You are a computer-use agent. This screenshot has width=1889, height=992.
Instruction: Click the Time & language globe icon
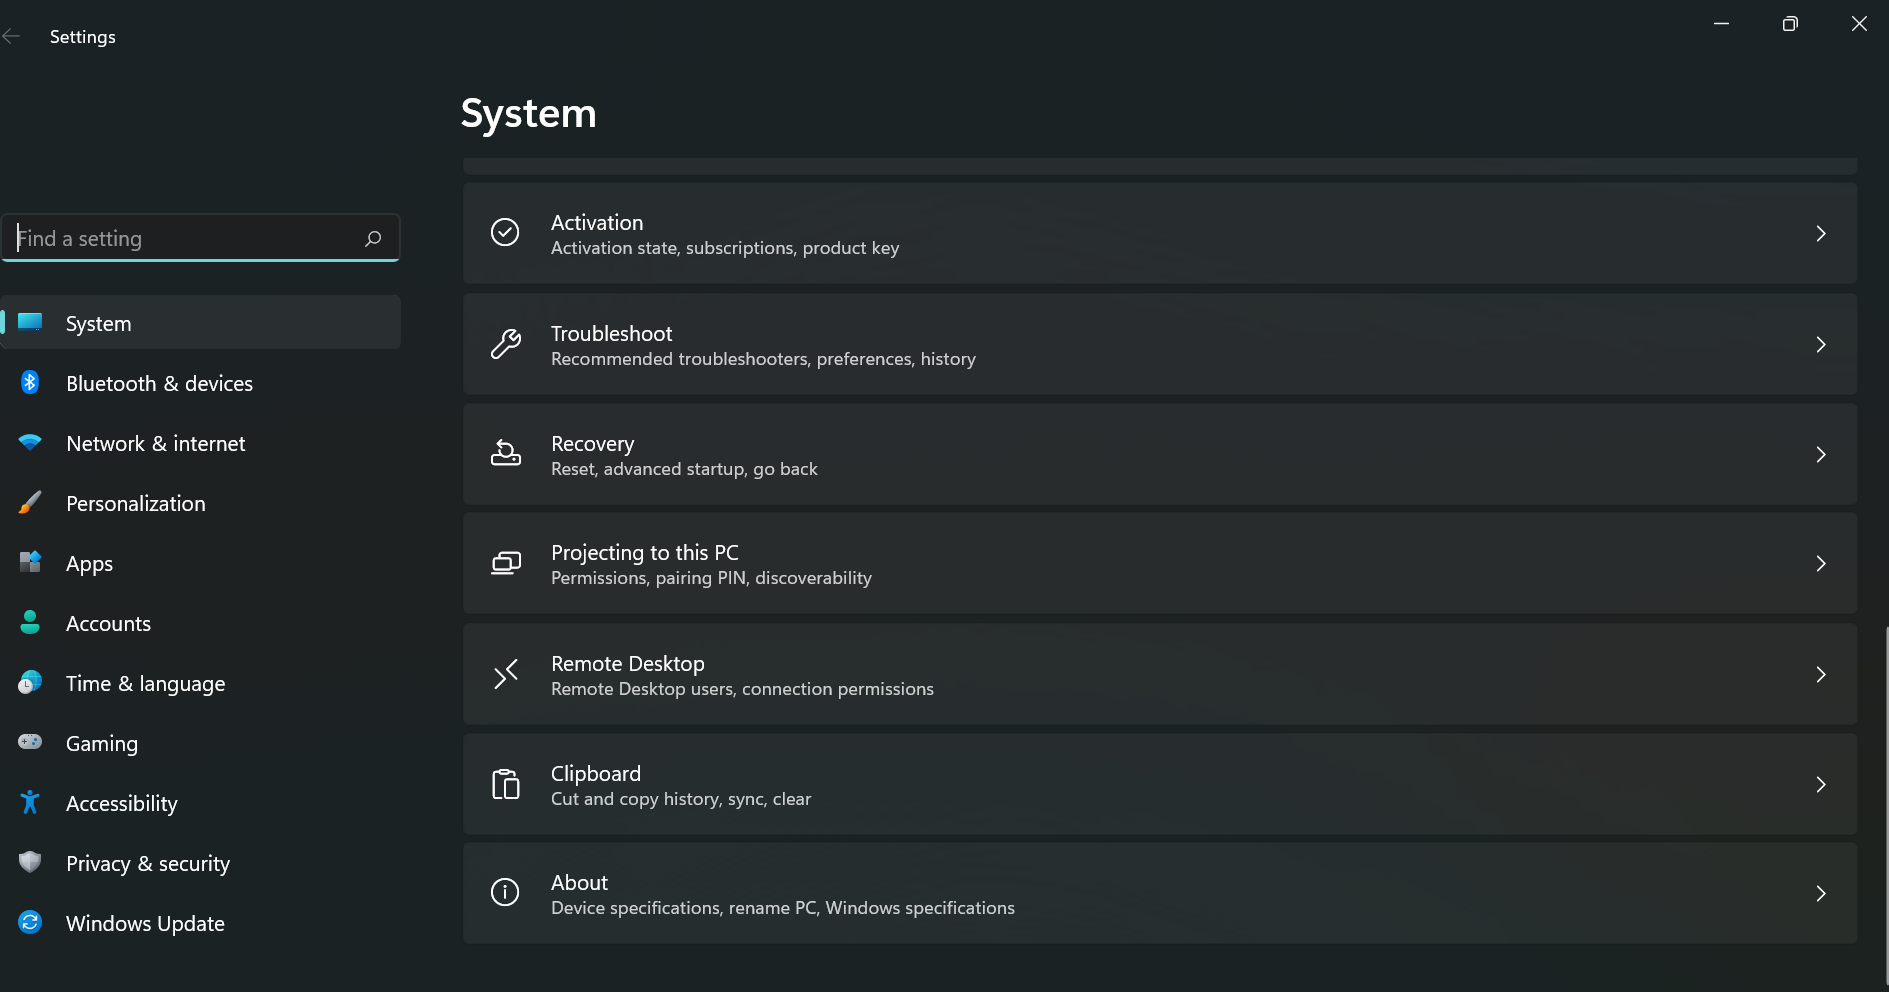point(30,682)
